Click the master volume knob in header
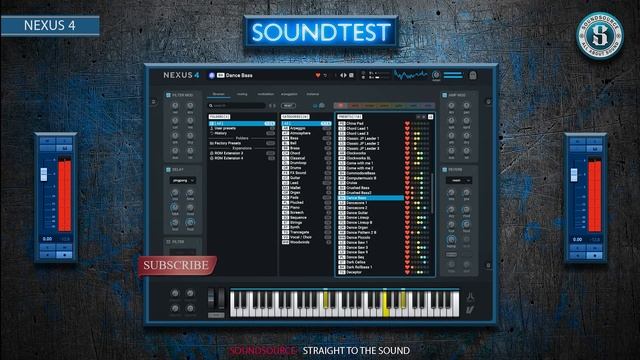This screenshot has height=360, width=640. coord(436,75)
